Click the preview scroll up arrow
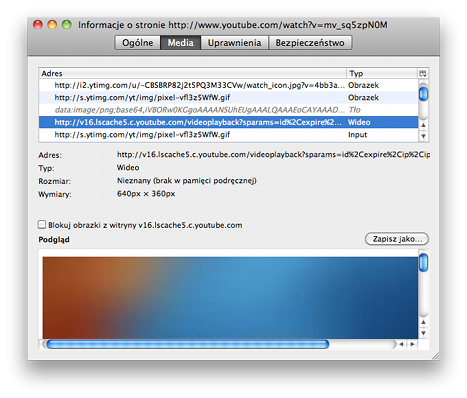 (423, 322)
